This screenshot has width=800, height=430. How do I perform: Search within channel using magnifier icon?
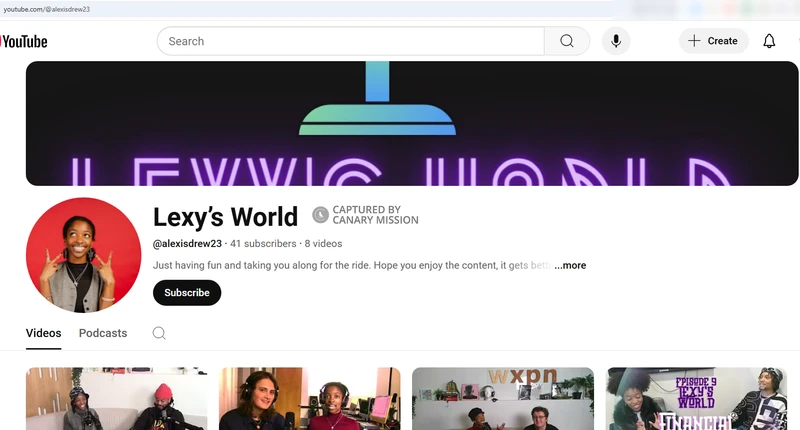point(159,333)
